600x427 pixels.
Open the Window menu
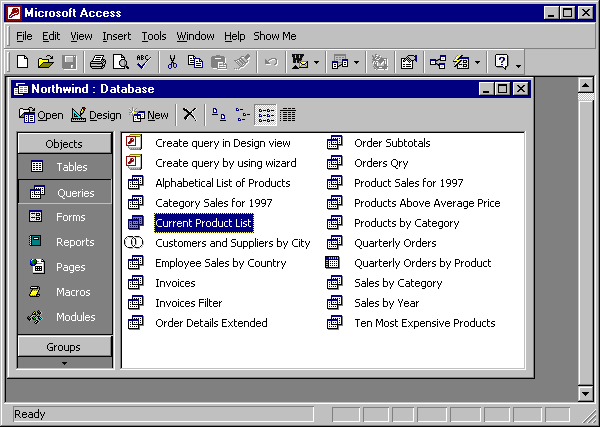(195, 36)
